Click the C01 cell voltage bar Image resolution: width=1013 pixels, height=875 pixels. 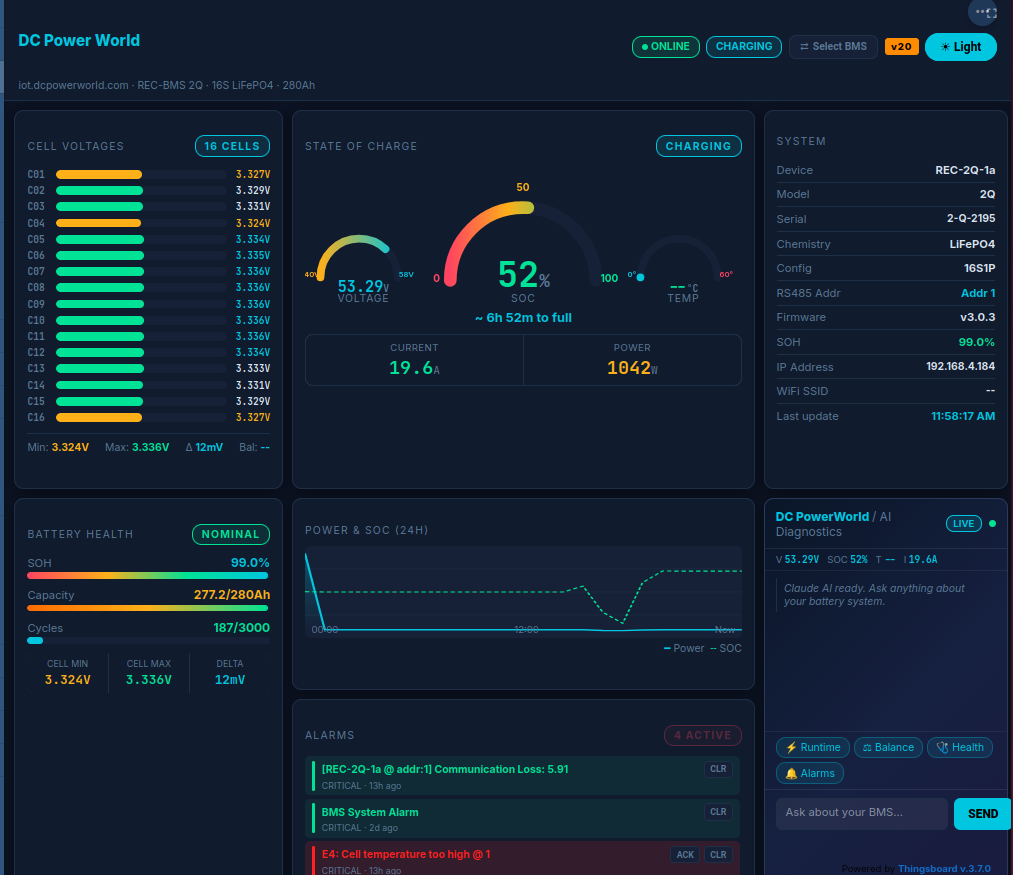click(141, 174)
